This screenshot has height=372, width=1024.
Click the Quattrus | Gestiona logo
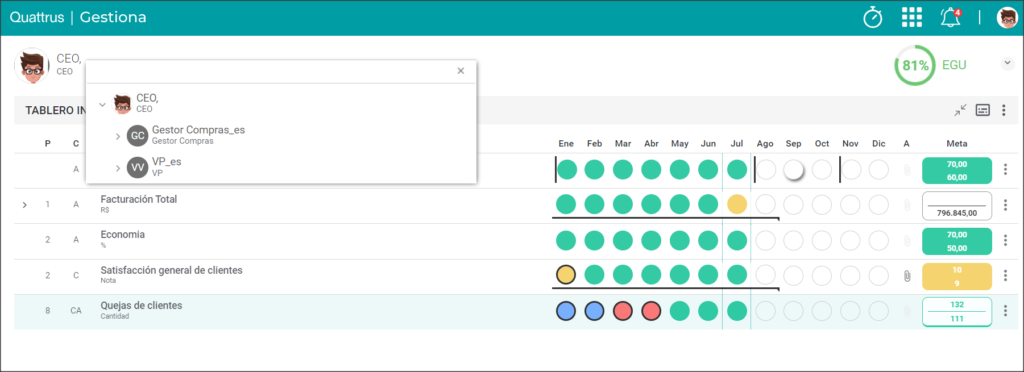(x=78, y=18)
